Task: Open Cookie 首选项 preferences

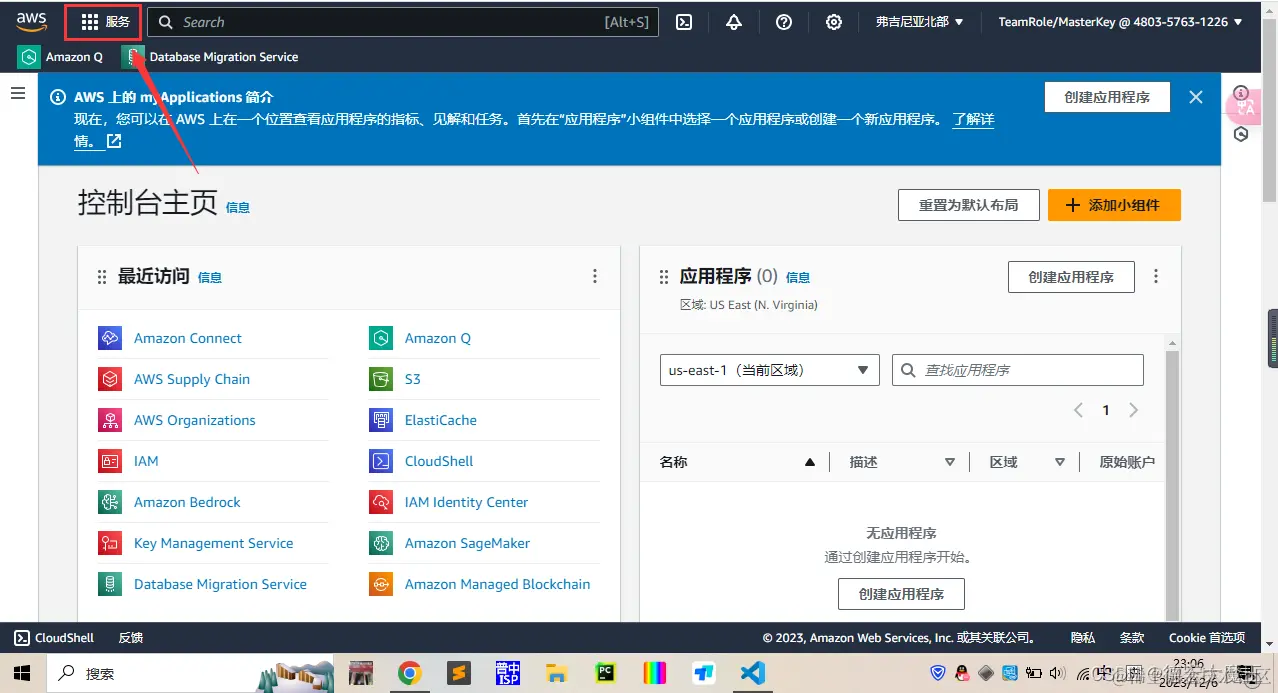Action: 1207,638
